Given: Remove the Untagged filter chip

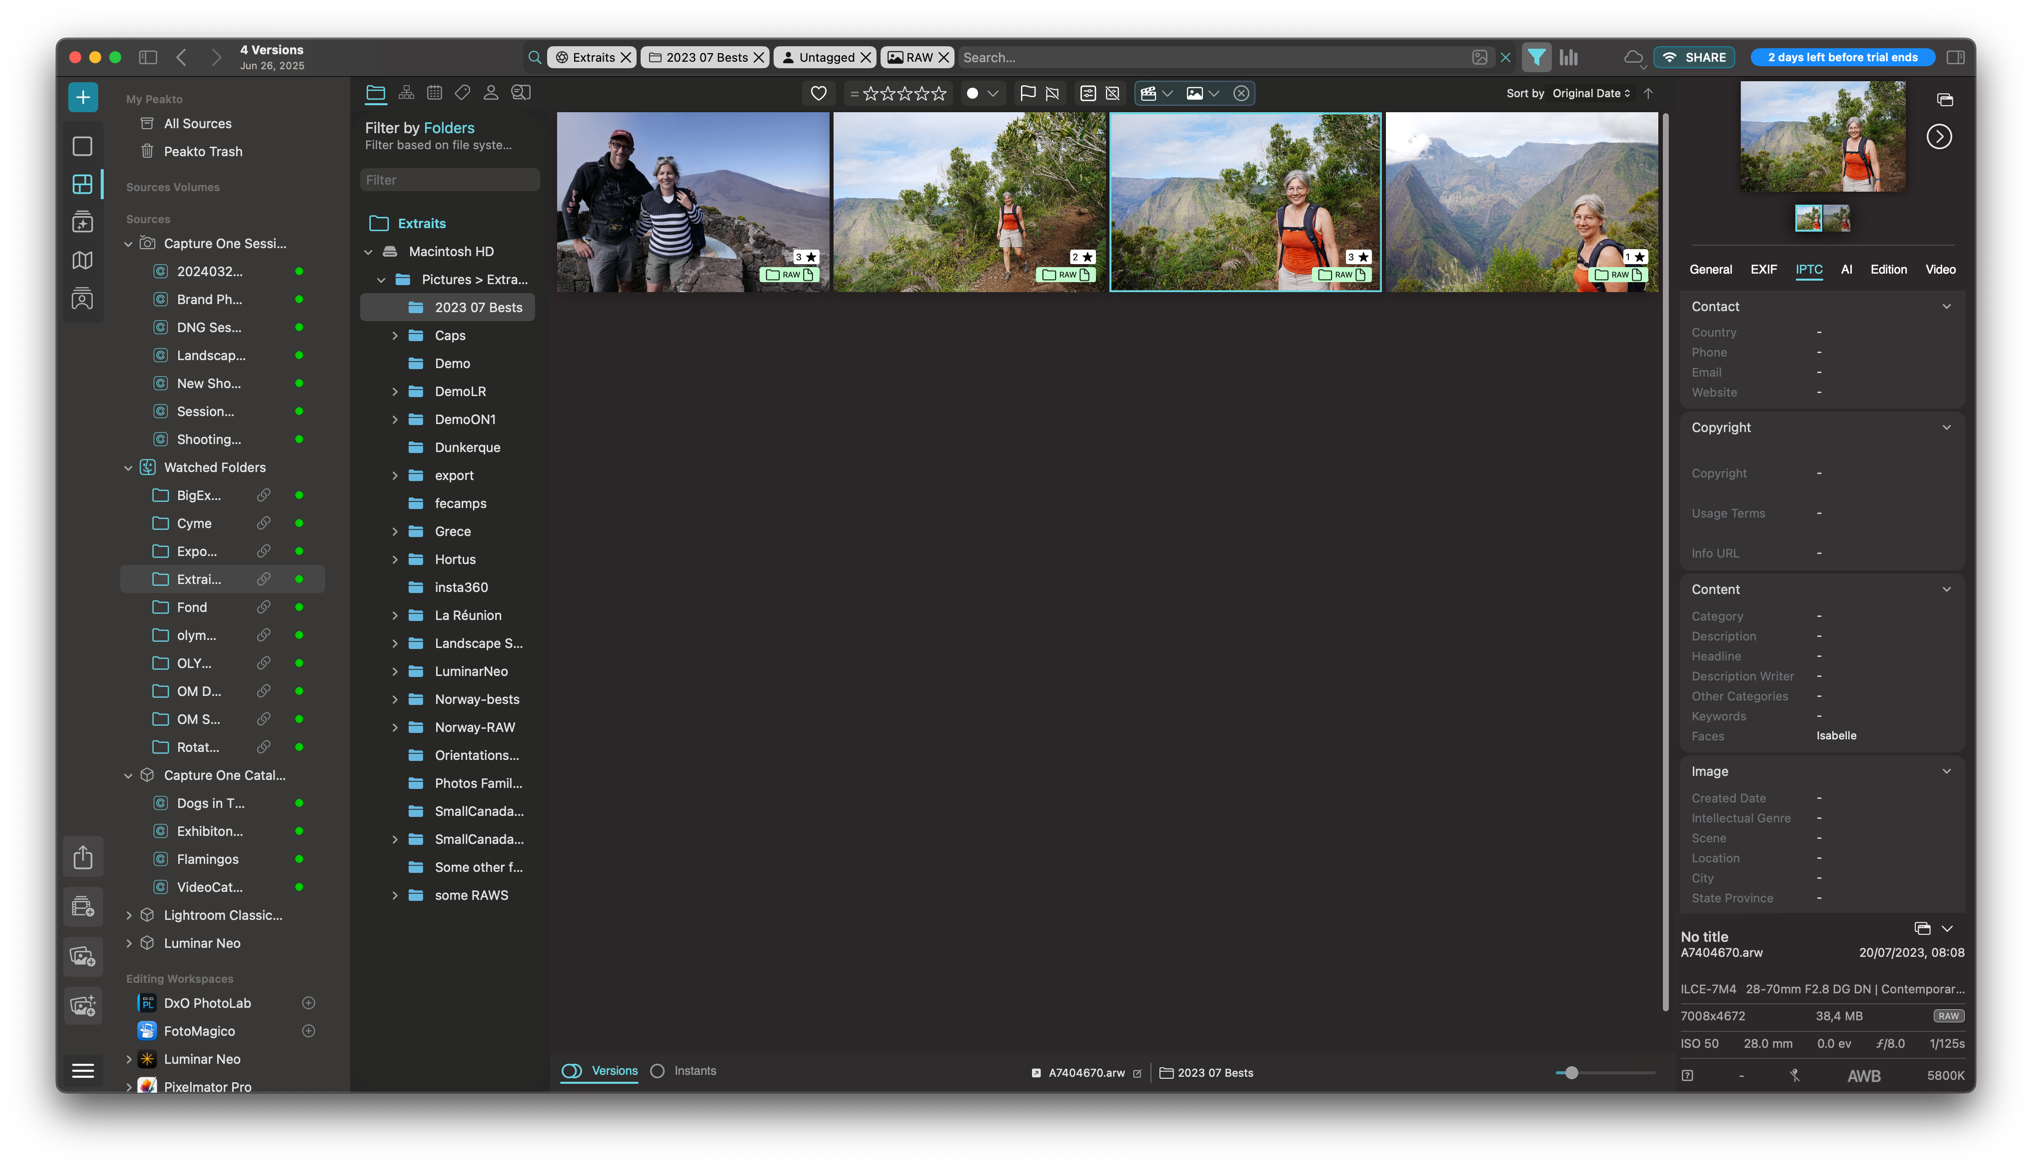Looking at the screenshot, I should 866,57.
